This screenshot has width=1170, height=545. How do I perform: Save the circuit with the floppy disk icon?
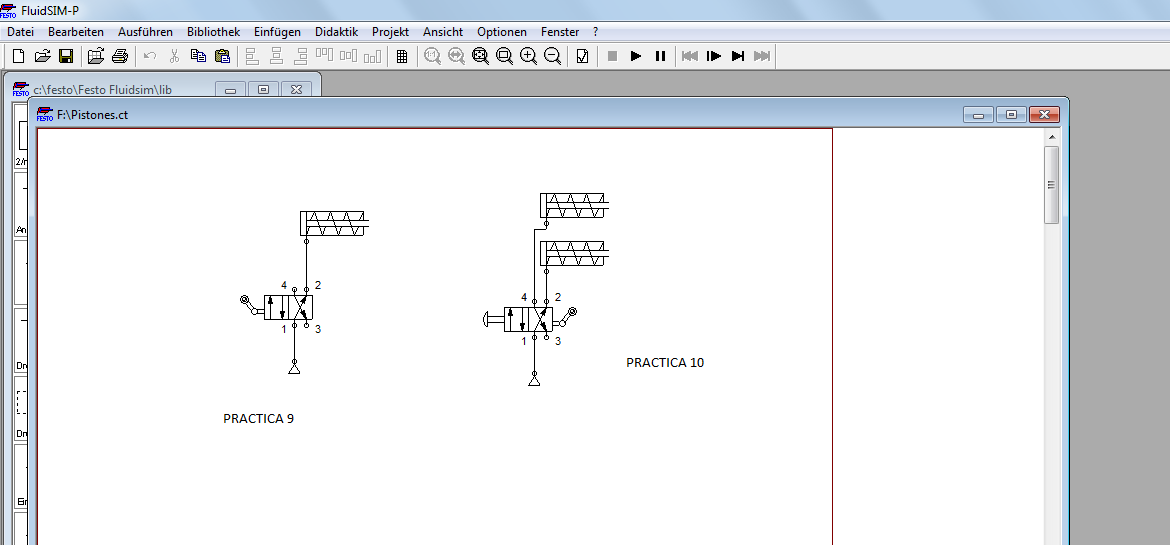click(x=66, y=56)
